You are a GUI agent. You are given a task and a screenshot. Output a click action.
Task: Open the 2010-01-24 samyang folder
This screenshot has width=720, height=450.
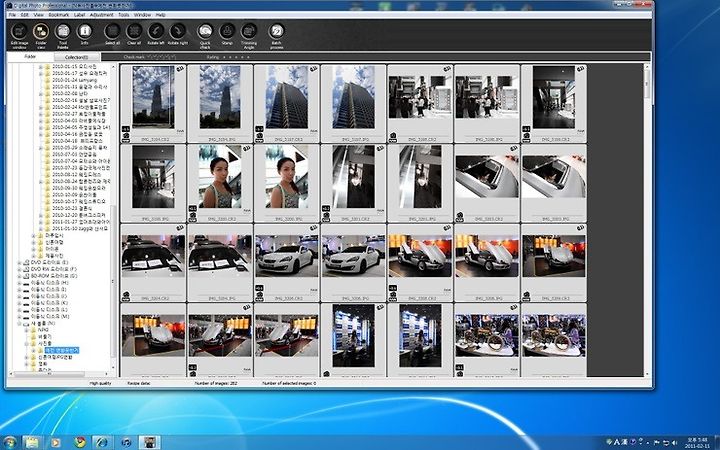click(x=74, y=80)
